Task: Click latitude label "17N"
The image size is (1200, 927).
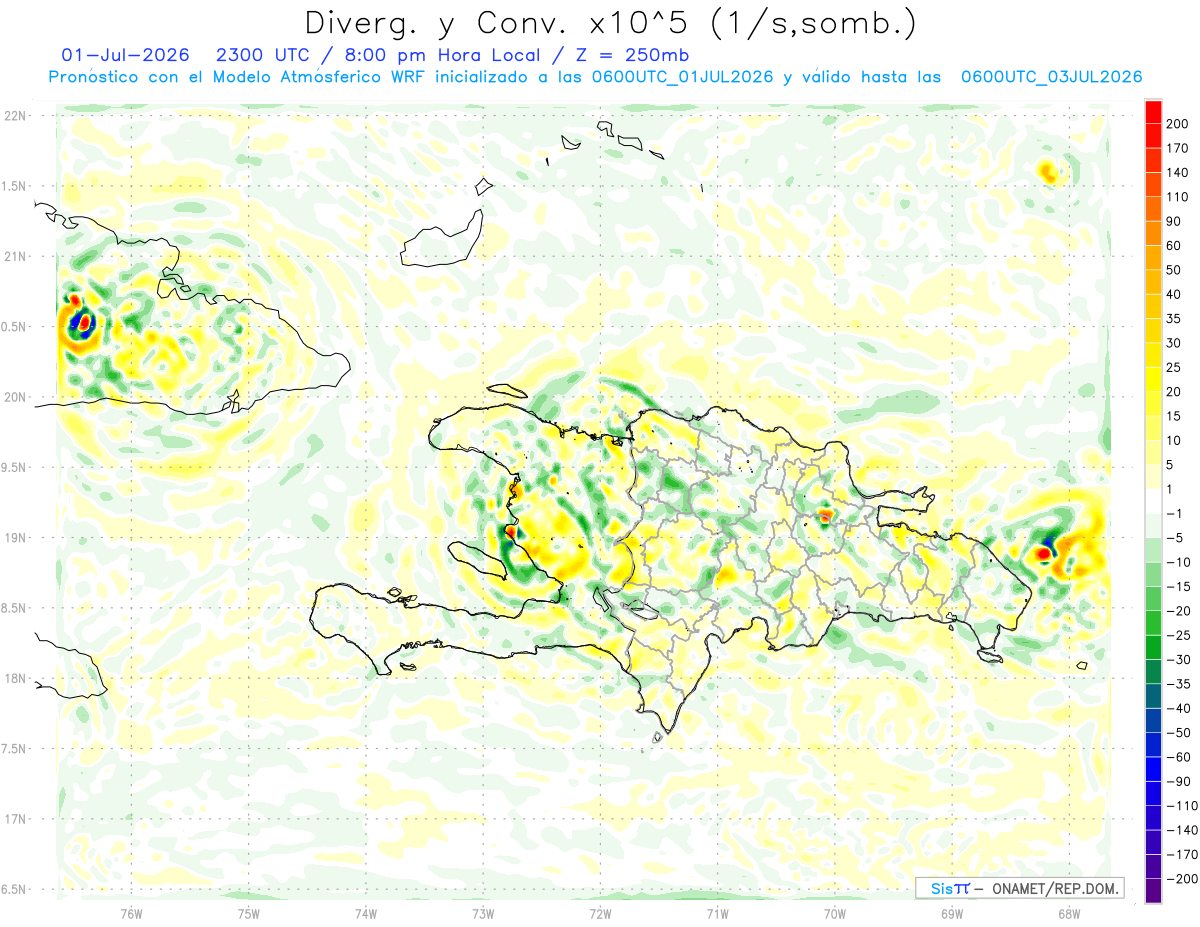Action: (15, 819)
